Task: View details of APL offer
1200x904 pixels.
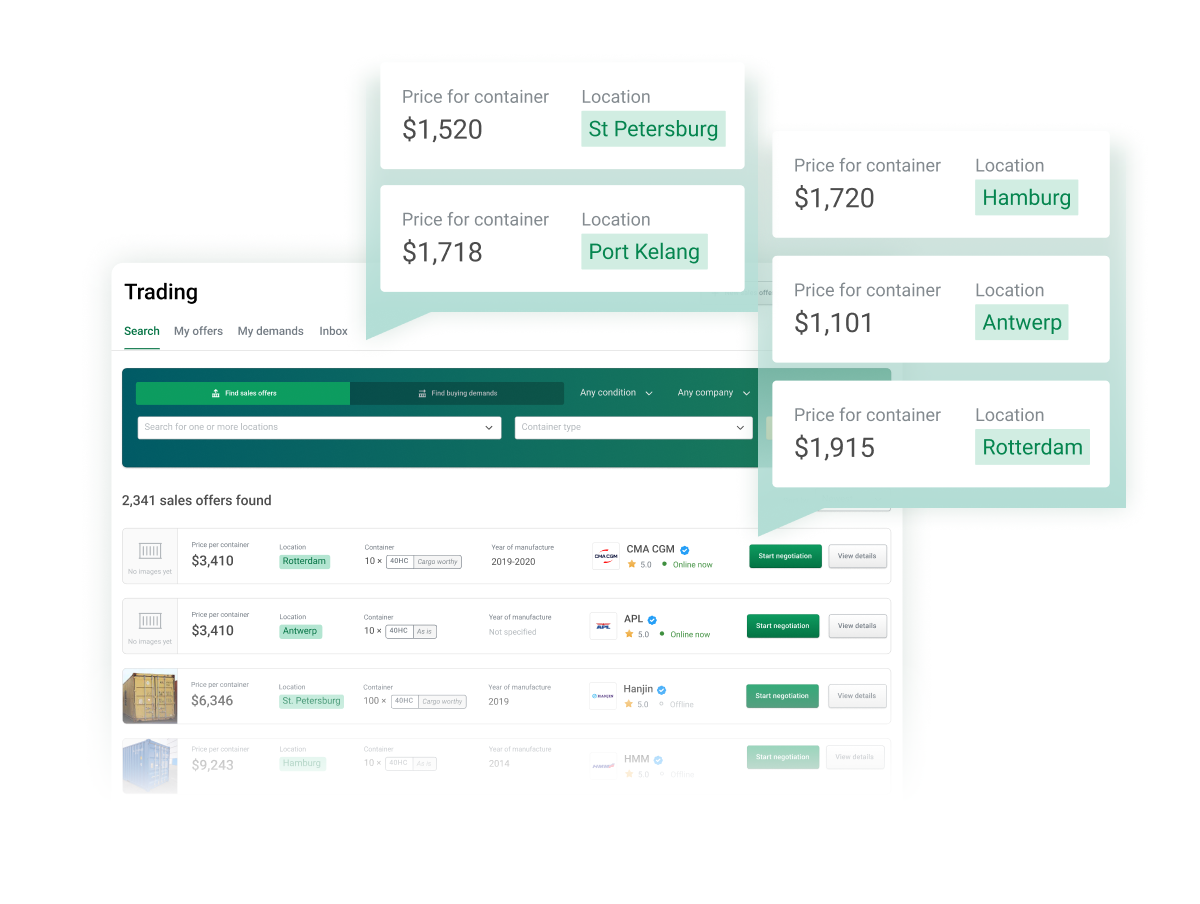Action: point(857,626)
